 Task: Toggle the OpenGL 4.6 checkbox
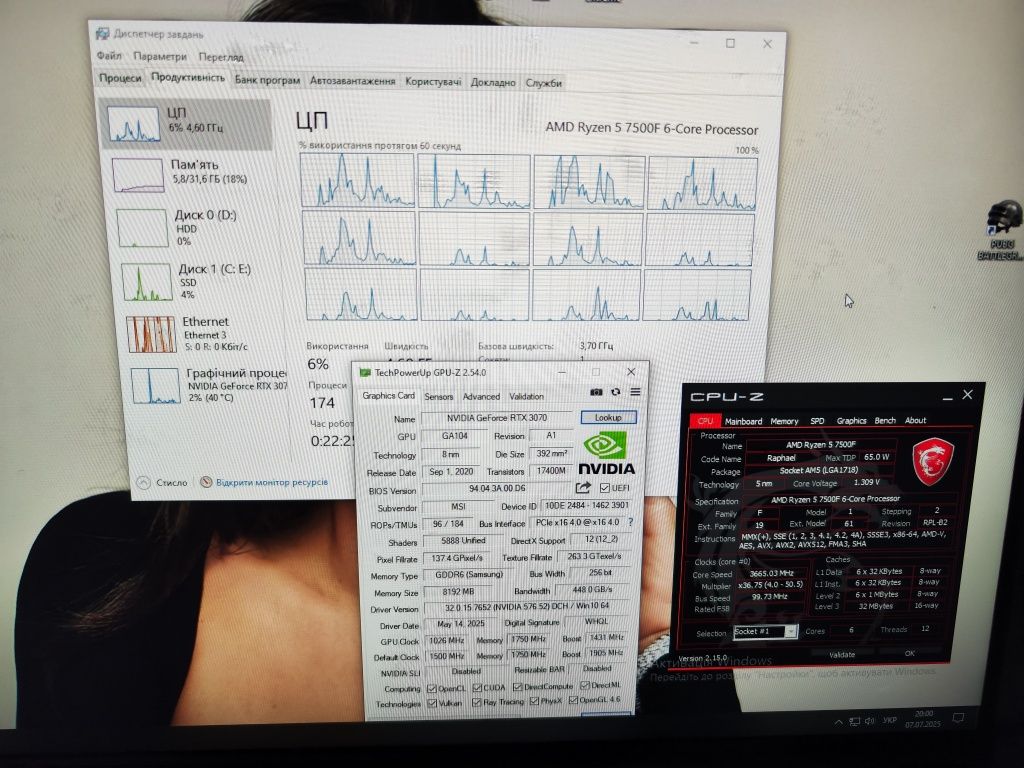[x=573, y=701]
